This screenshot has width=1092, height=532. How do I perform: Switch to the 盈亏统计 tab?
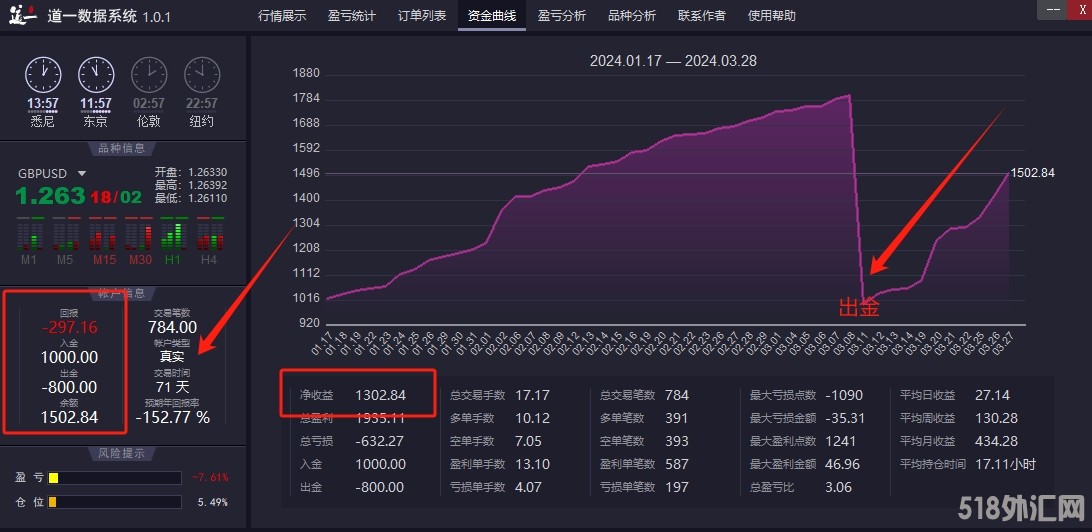point(351,16)
